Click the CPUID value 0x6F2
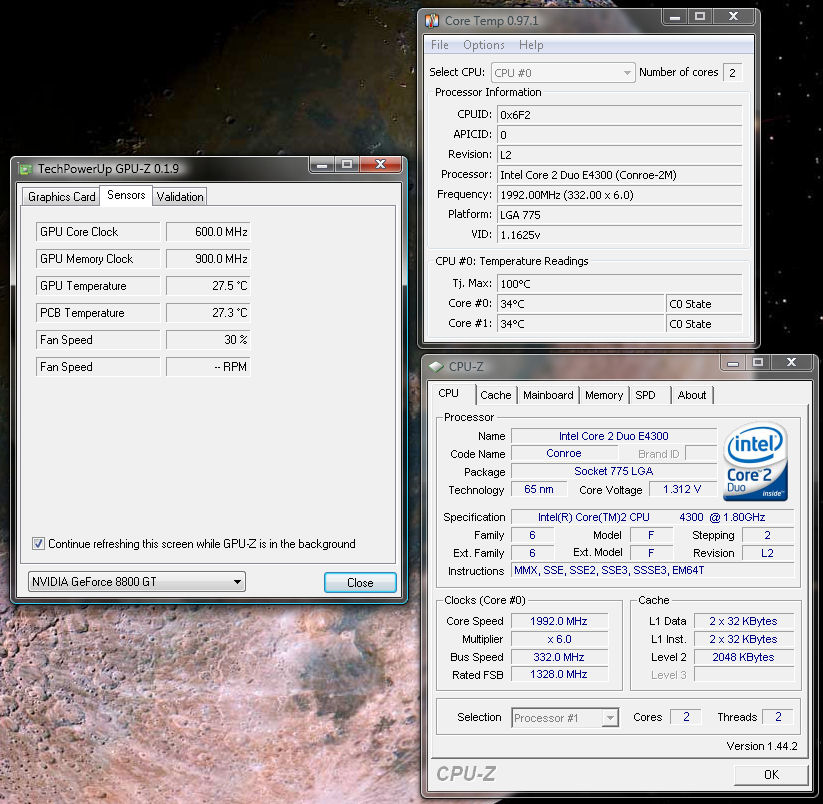 (619, 115)
